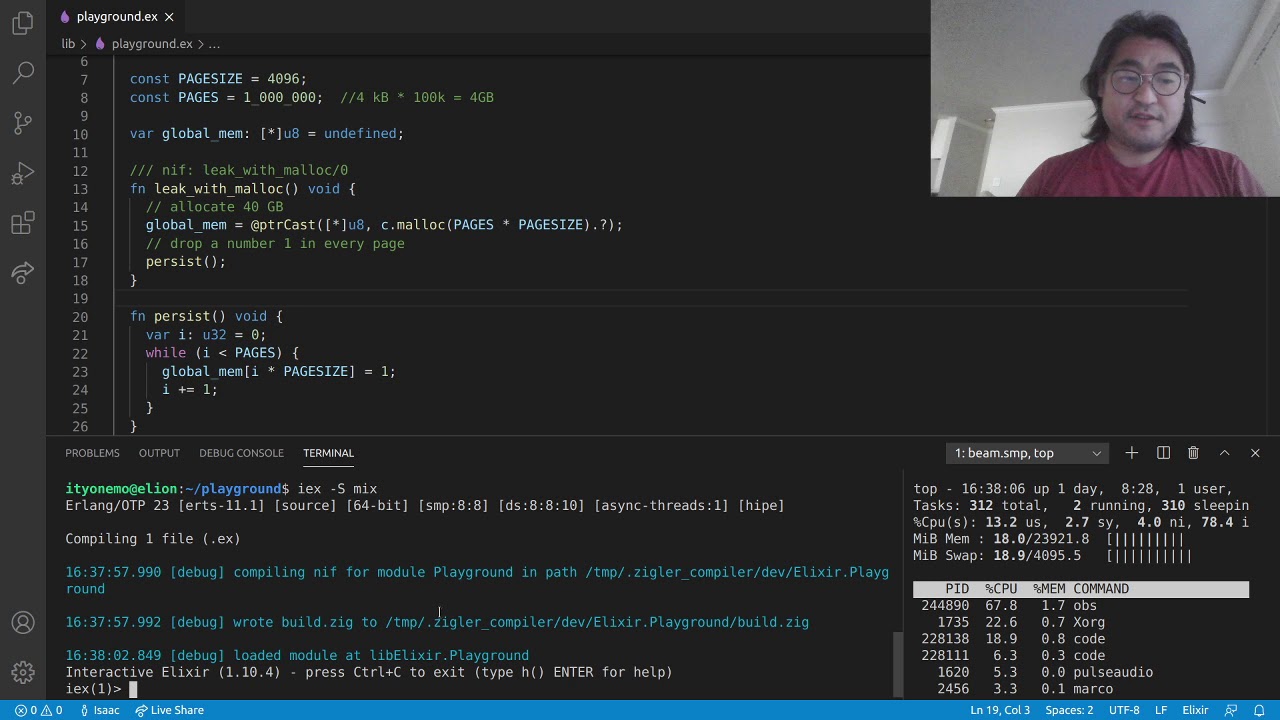The height and width of the screenshot is (720, 1280).
Task: Open the feedback icon in status bar
Action: click(1230, 710)
